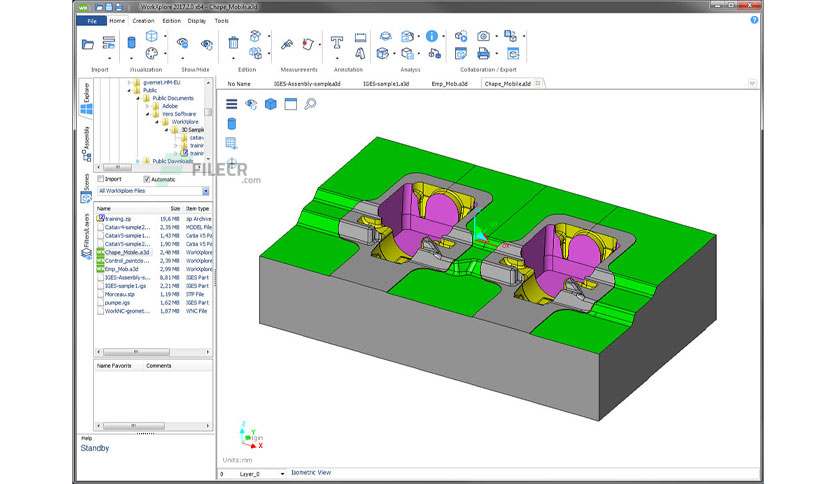Open the Explorer side panel tab
This screenshot has width=836, height=484.
click(86, 99)
